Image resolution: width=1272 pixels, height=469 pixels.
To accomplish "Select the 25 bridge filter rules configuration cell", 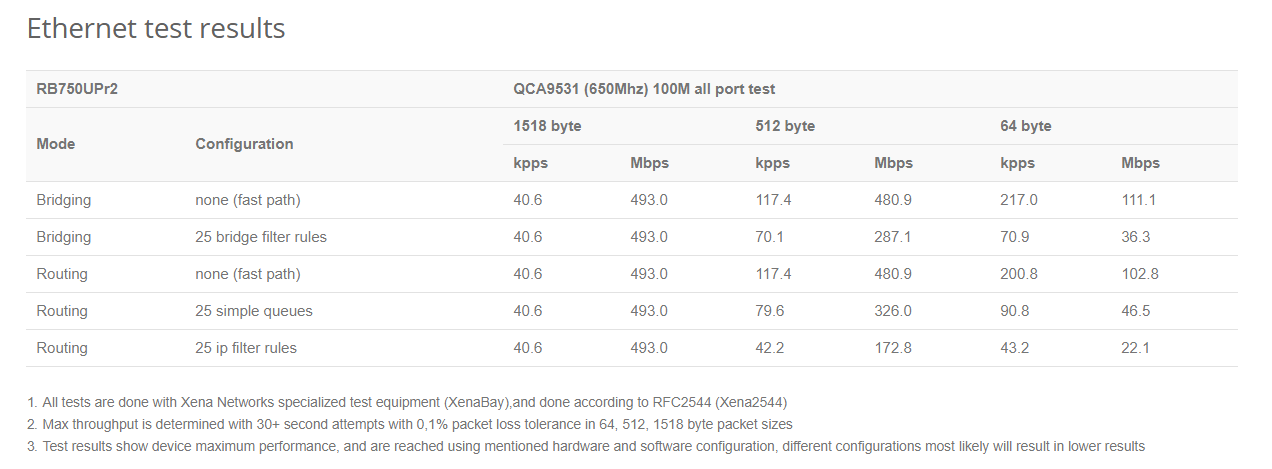I will click(261, 237).
